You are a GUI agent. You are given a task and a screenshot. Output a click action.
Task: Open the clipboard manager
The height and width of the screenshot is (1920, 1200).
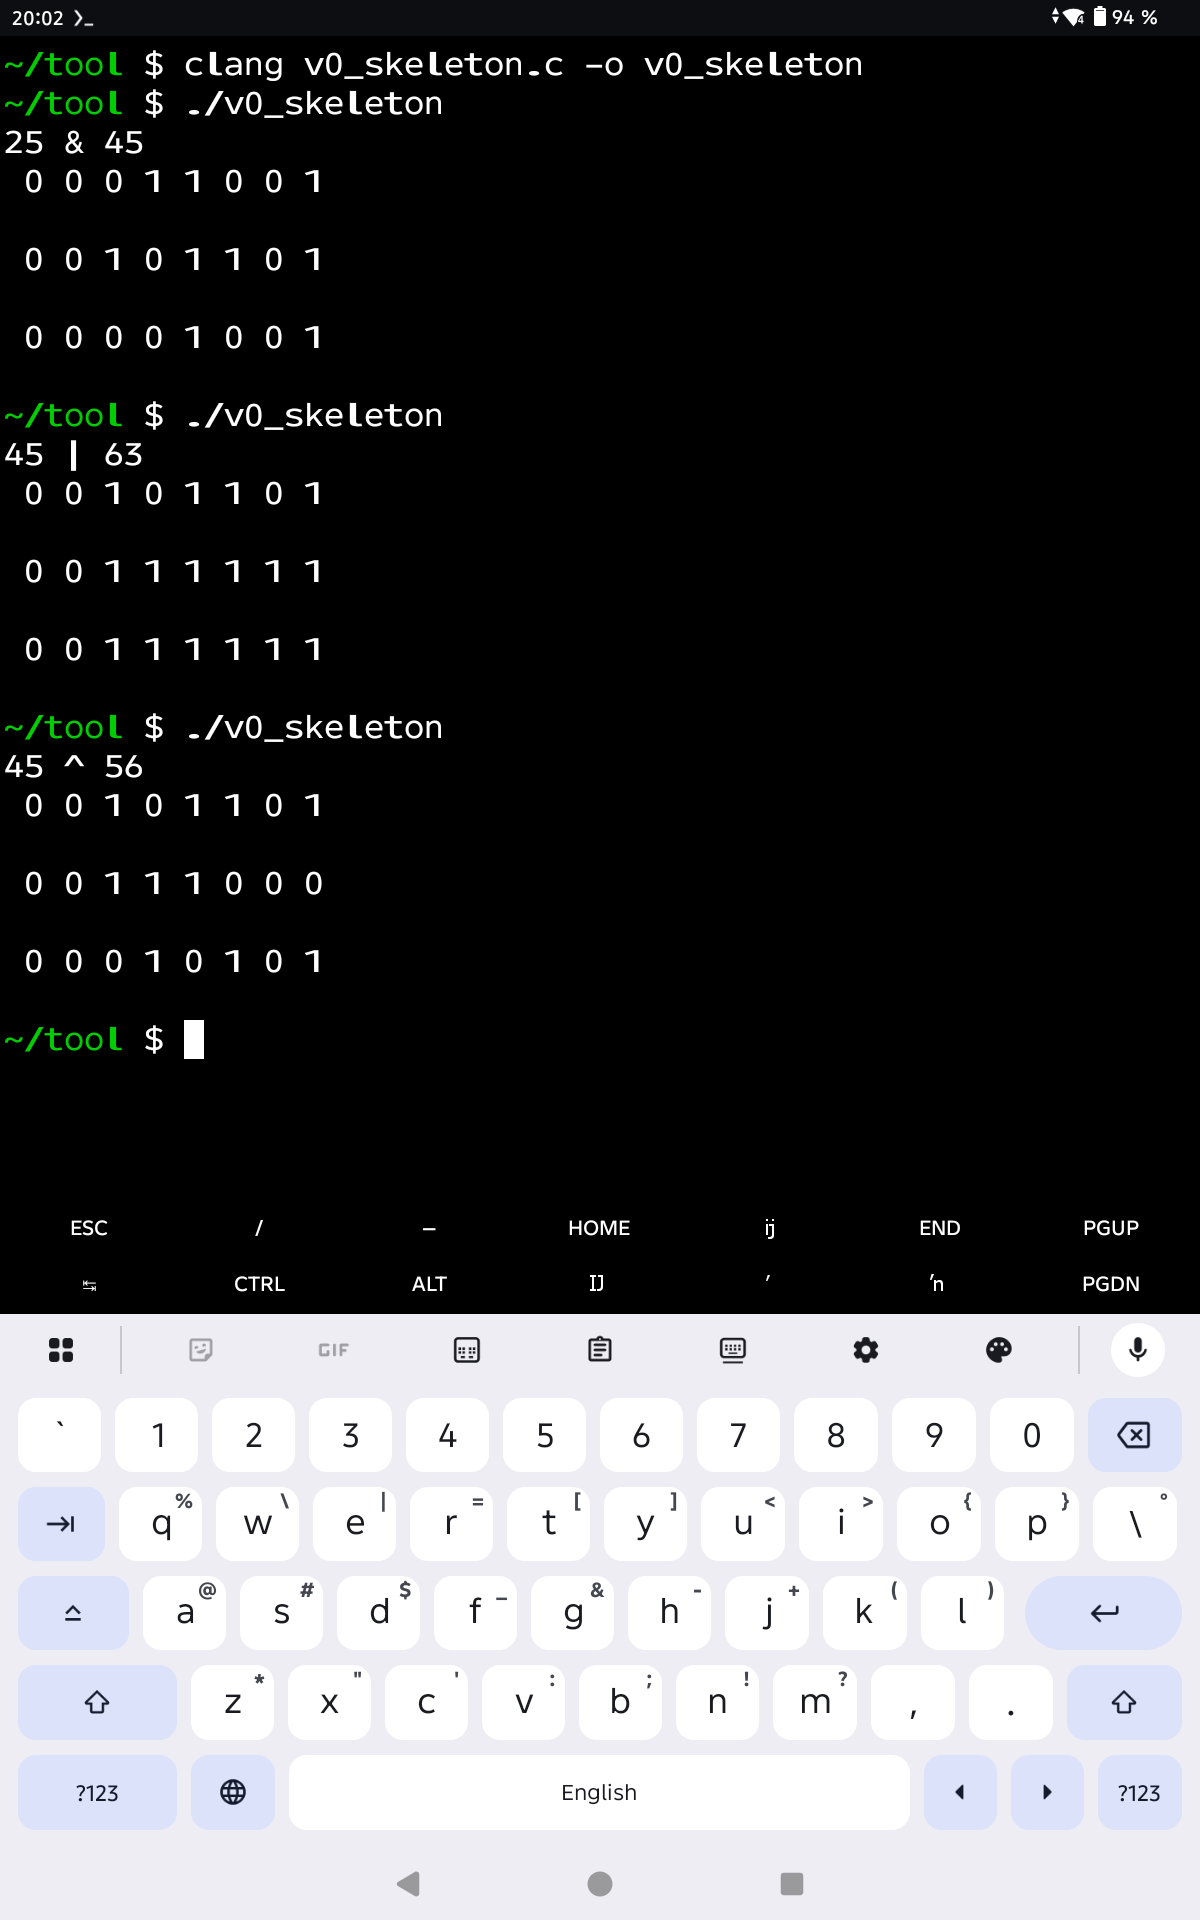click(x=600, y=1350)
